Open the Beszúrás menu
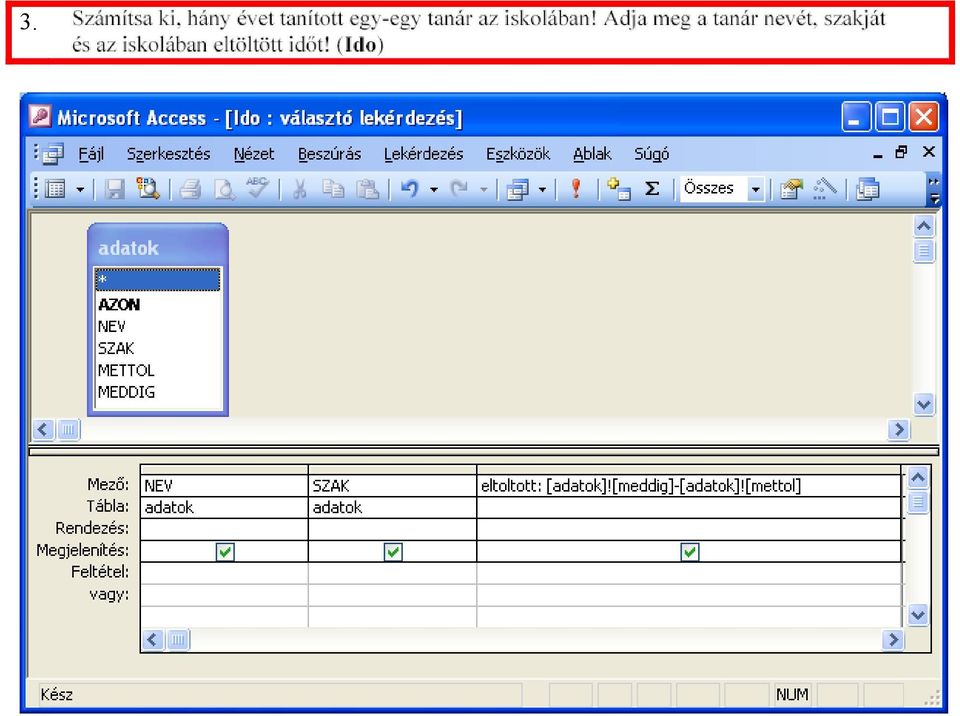 click(329, 154)
